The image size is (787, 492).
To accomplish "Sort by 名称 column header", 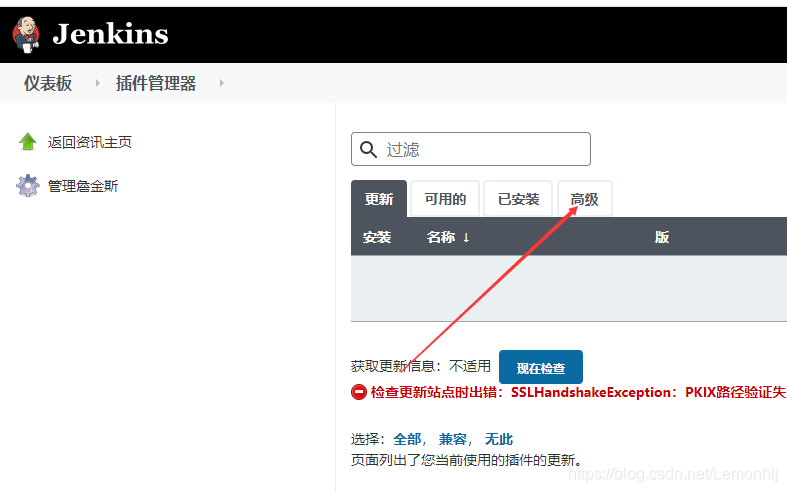I will (x=448, y=237).
